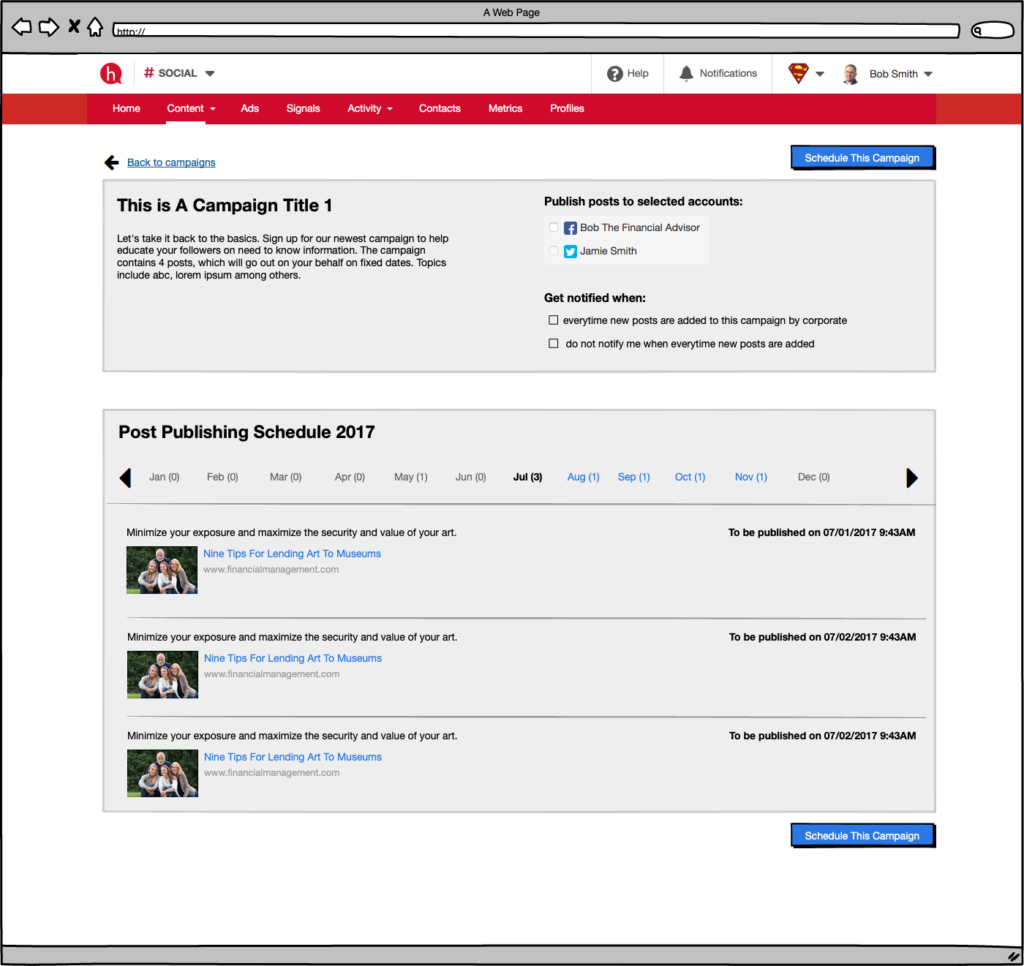Click 'To be published on 07/01/2017 9:43AM'
The height and width of the screenshot is (966, 1024).
click(x=822, y=532)
